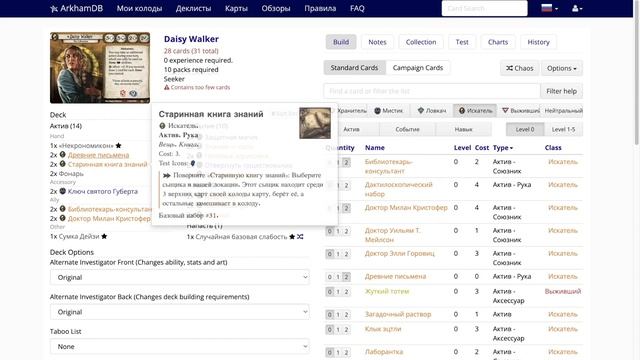The height and width of the screenshot is (360, 640).
Task: Open Daisy Walker investigator link
Action: point(191,39)
